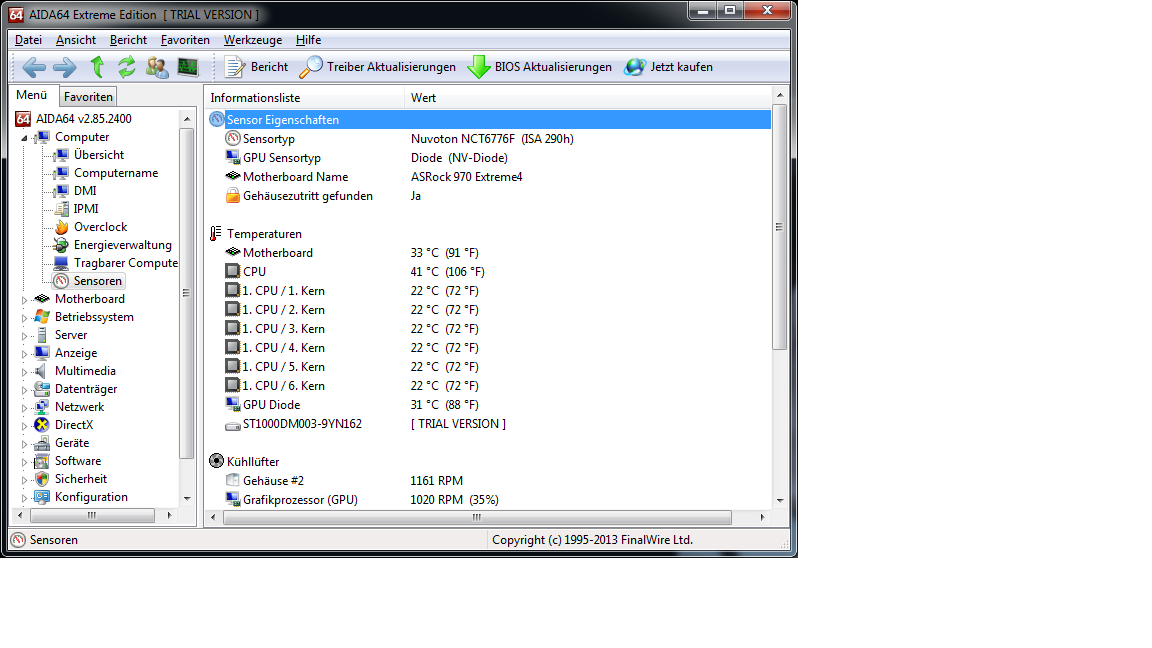Expand the Betriebssystem tree node

(x=24, y=318)
